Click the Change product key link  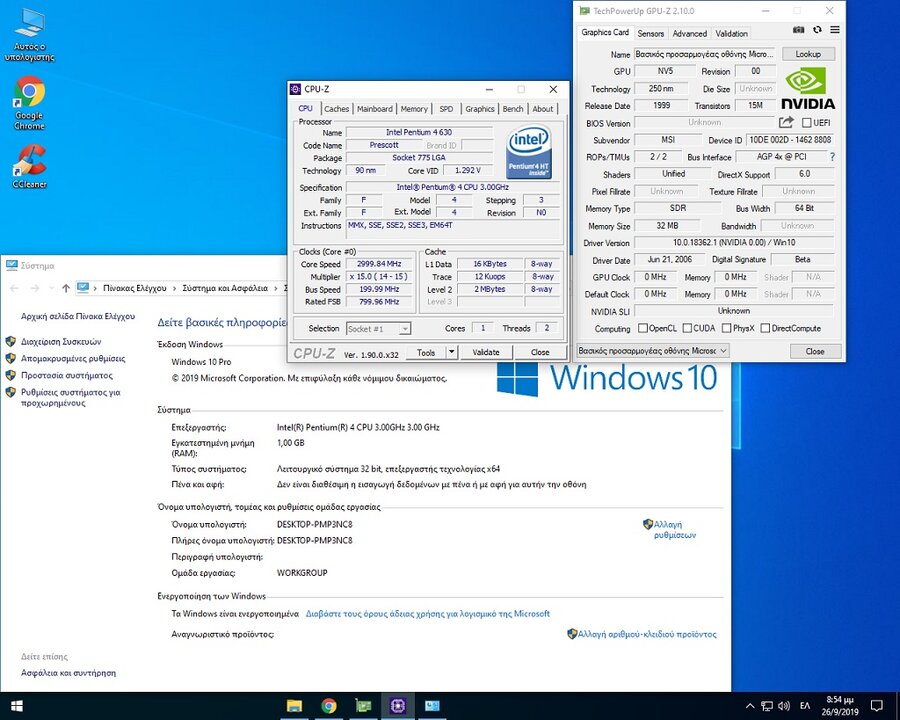point(647,634)
